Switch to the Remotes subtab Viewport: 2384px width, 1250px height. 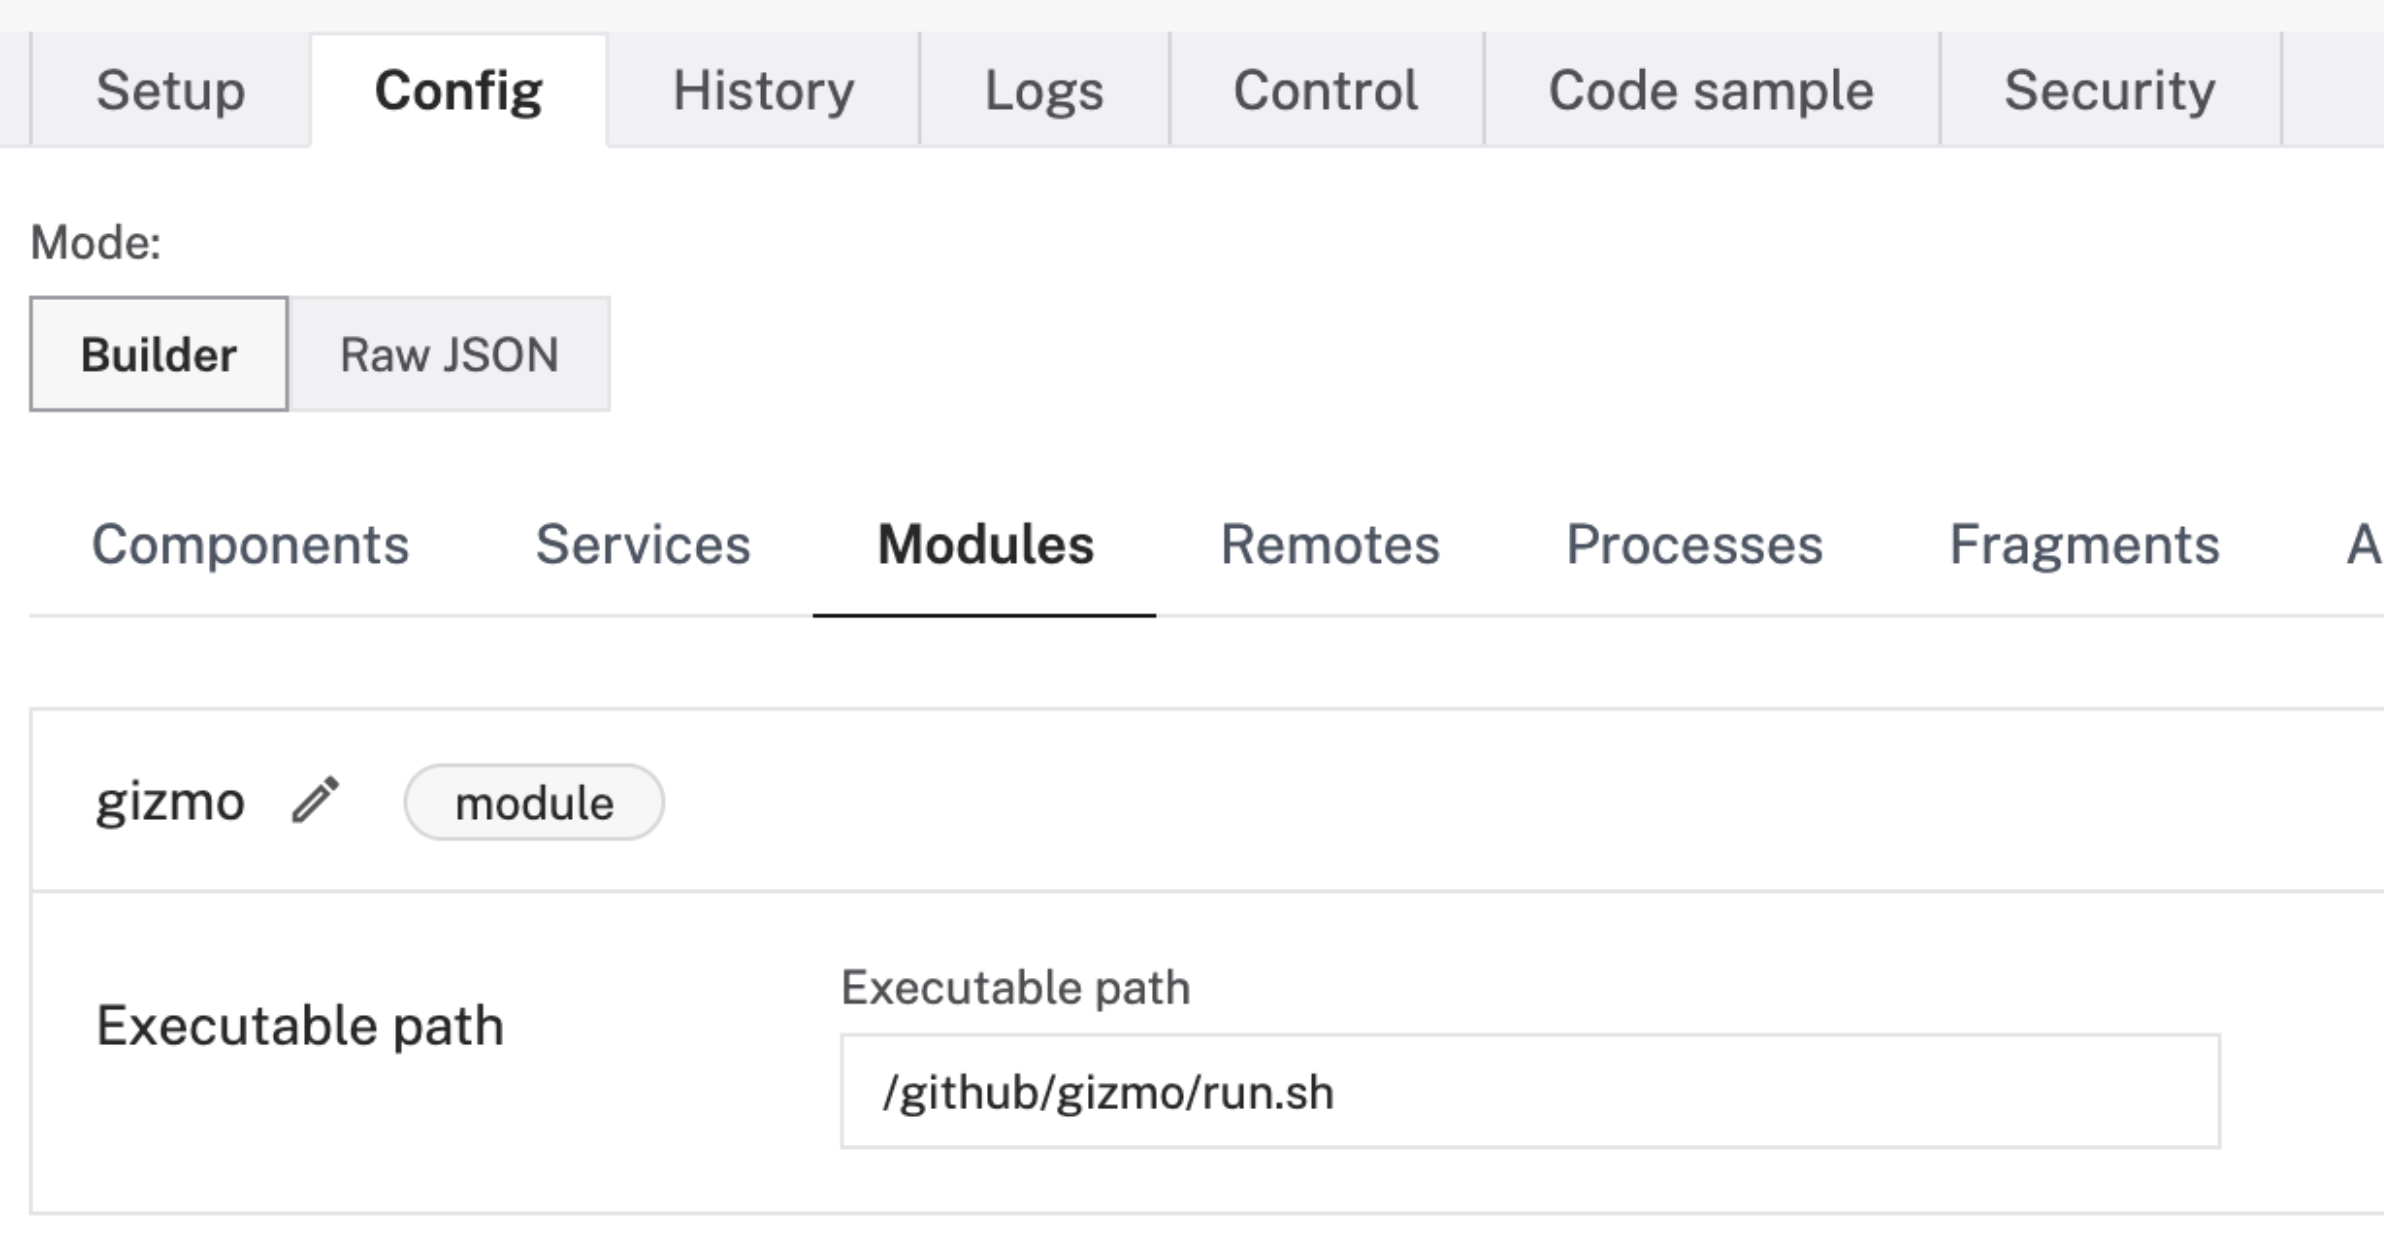pyautogui.click(x=1330, y=545)
